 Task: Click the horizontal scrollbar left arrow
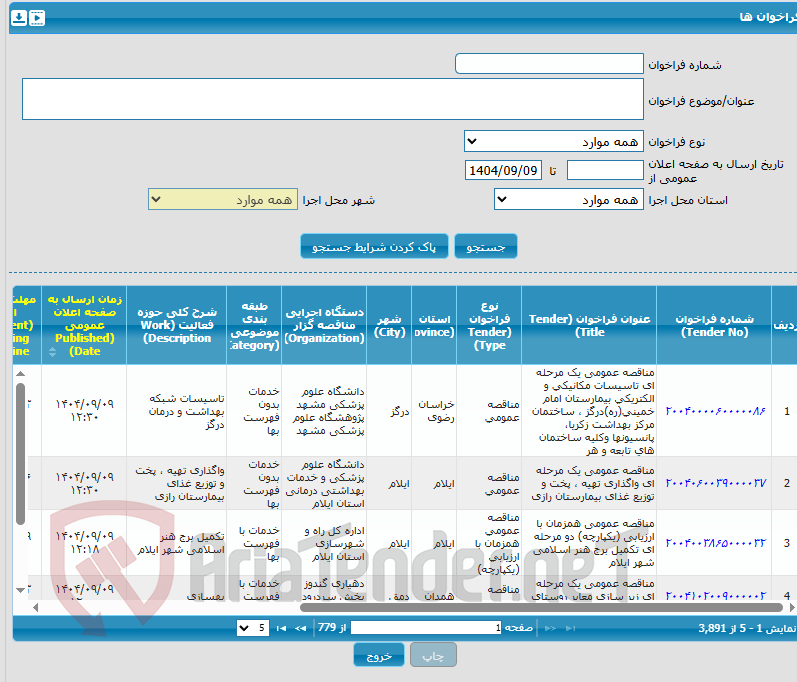click(35, 607)
